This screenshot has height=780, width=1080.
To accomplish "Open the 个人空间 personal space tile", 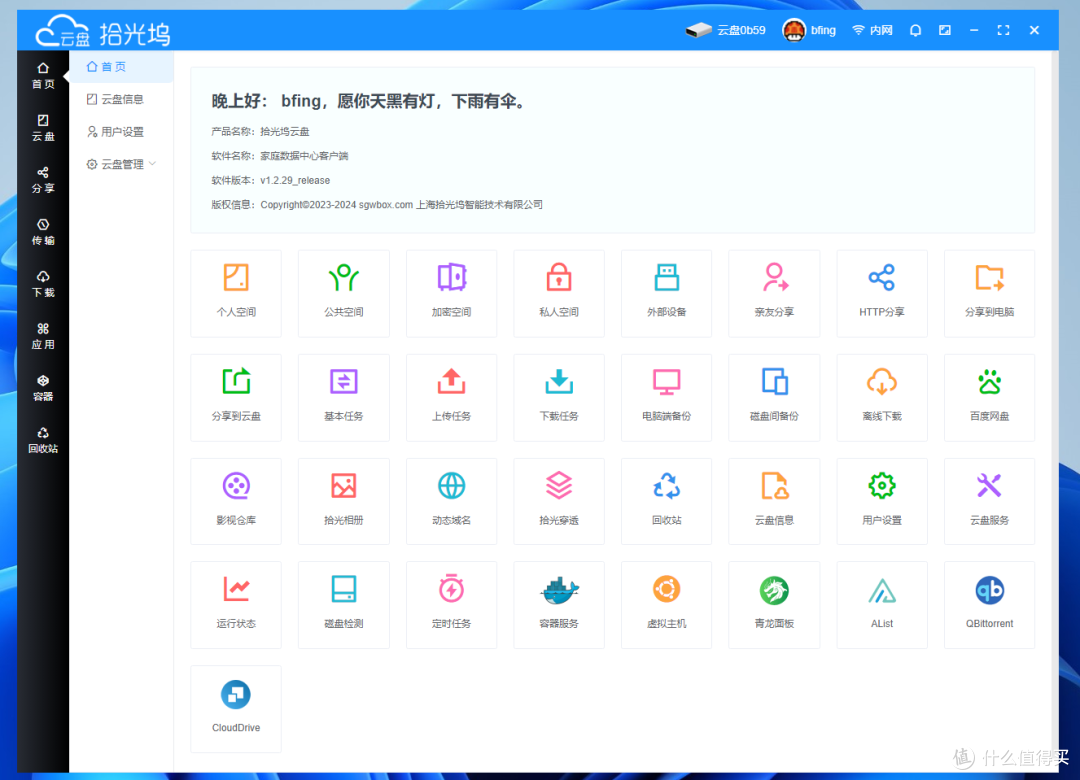I will point(236,293).
